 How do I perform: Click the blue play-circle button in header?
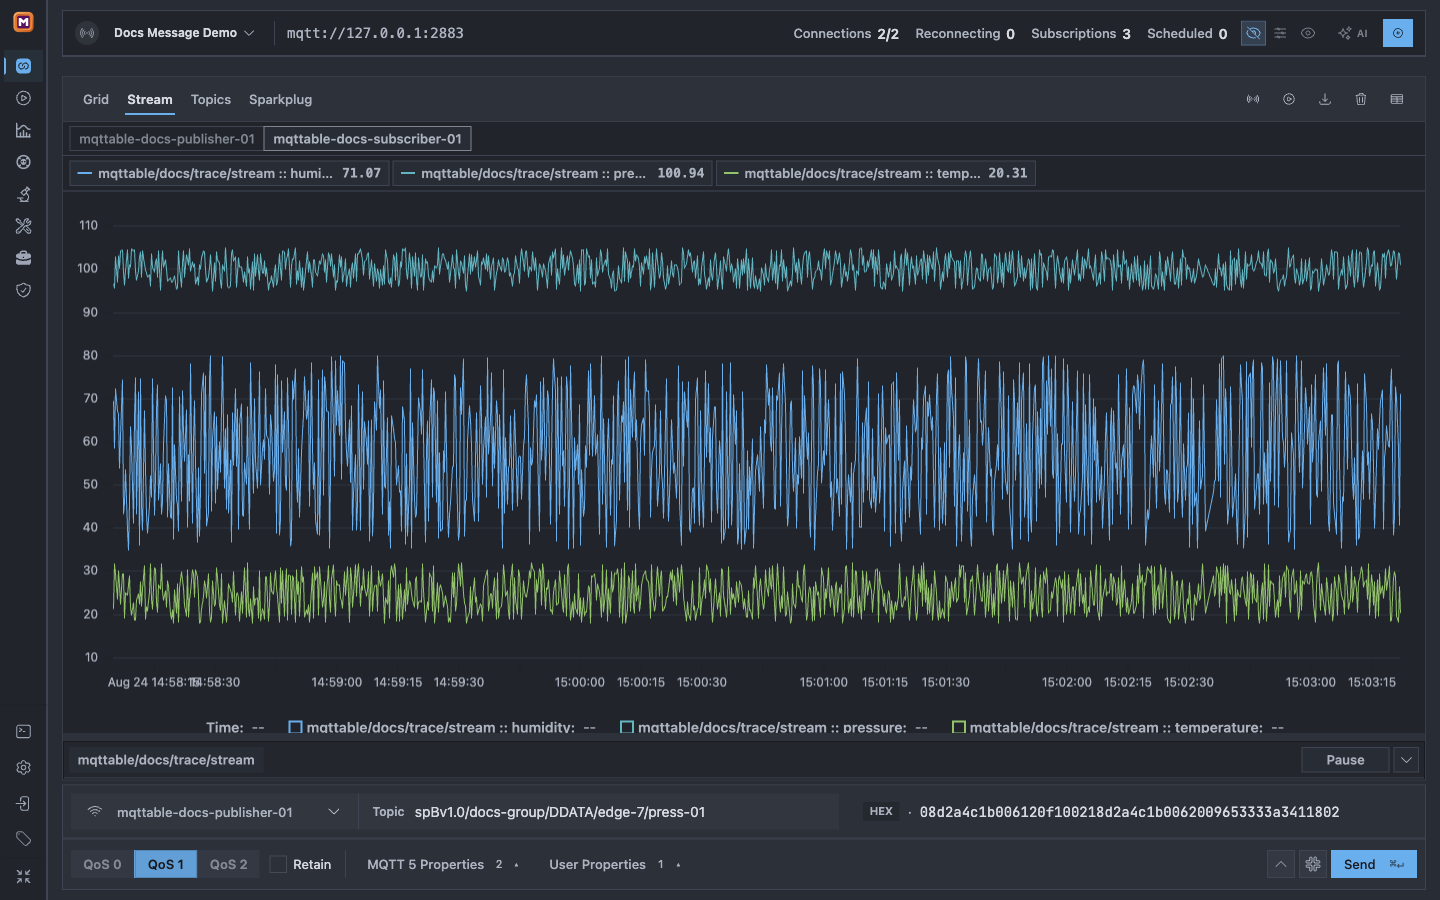[x=1398, y=33]
